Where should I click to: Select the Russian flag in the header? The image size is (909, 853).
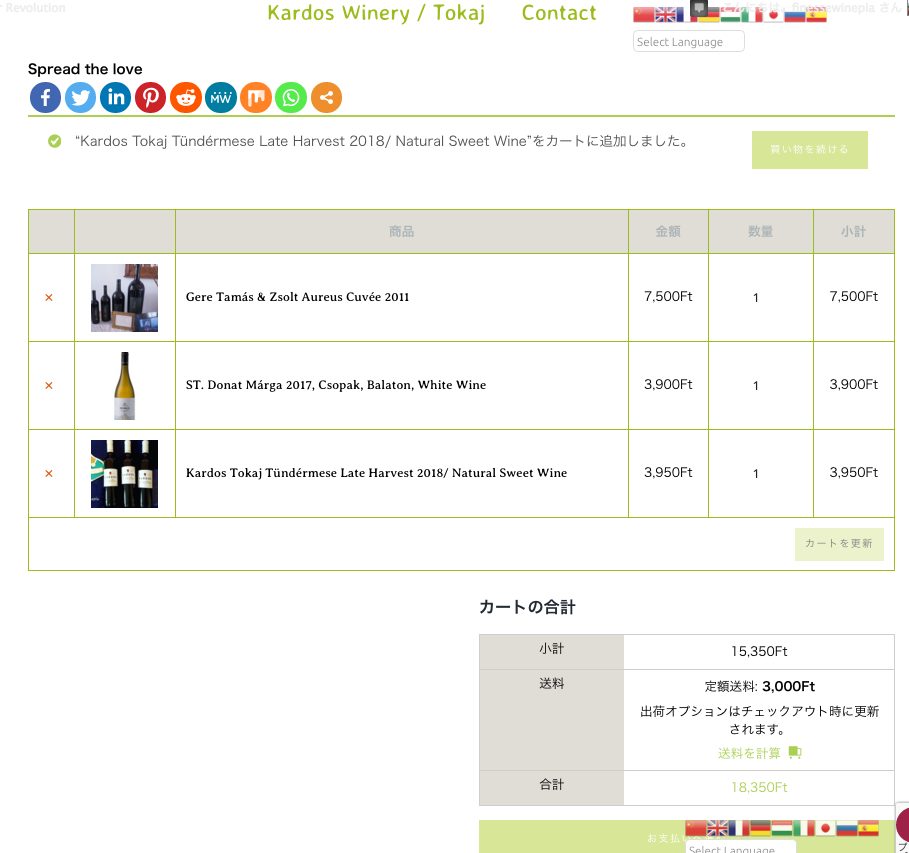point(795,14)
